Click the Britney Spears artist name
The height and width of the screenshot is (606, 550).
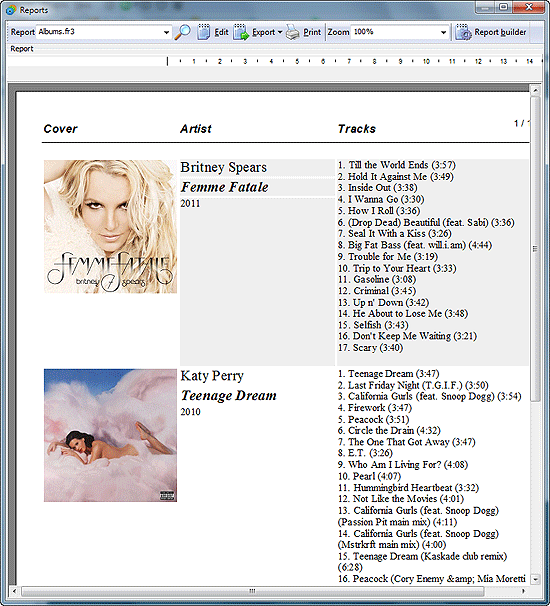click(x=223, y=167)
